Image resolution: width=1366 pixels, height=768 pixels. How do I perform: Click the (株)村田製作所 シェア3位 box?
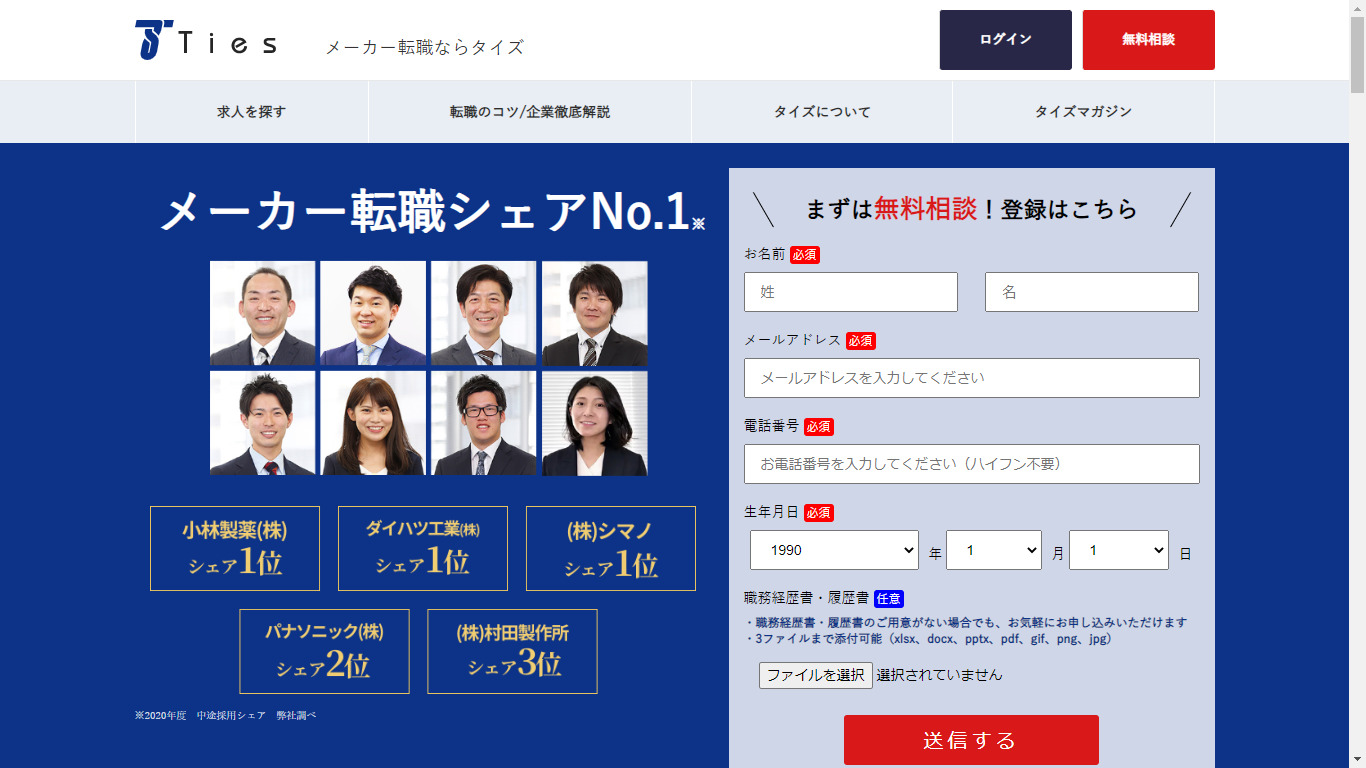pos(512,651)
